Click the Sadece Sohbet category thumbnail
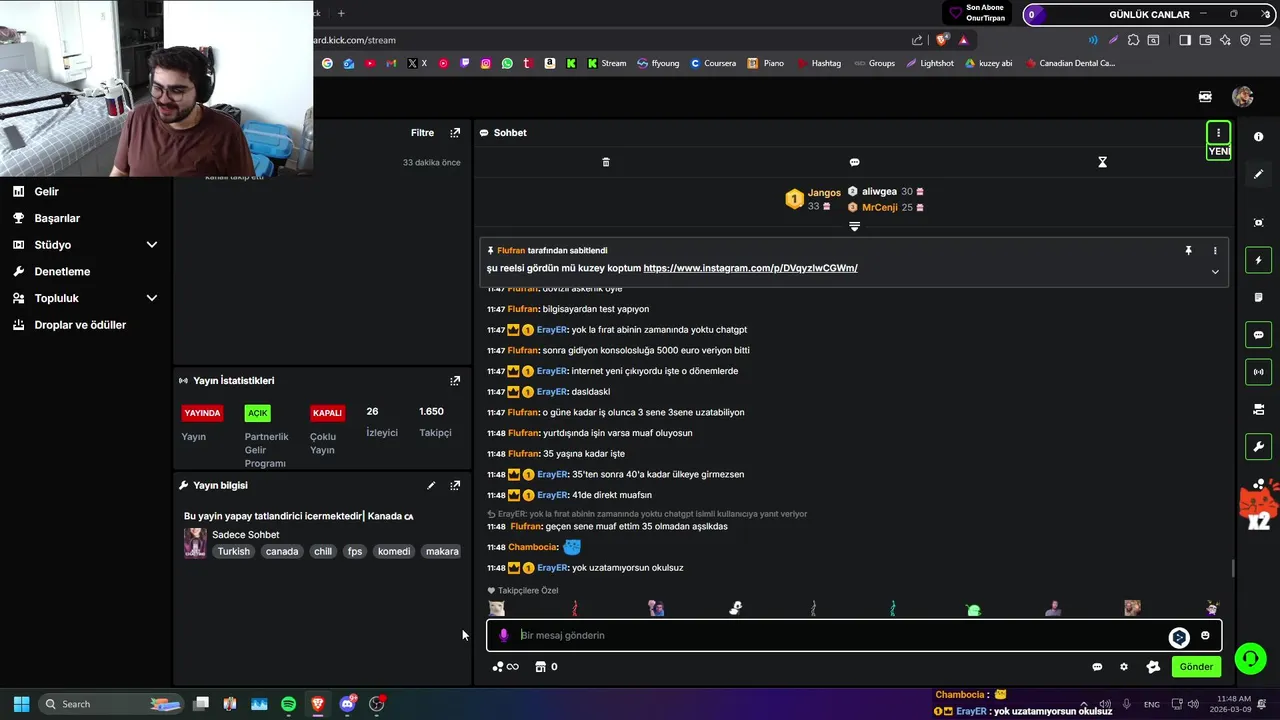 [x=195, y=543]
